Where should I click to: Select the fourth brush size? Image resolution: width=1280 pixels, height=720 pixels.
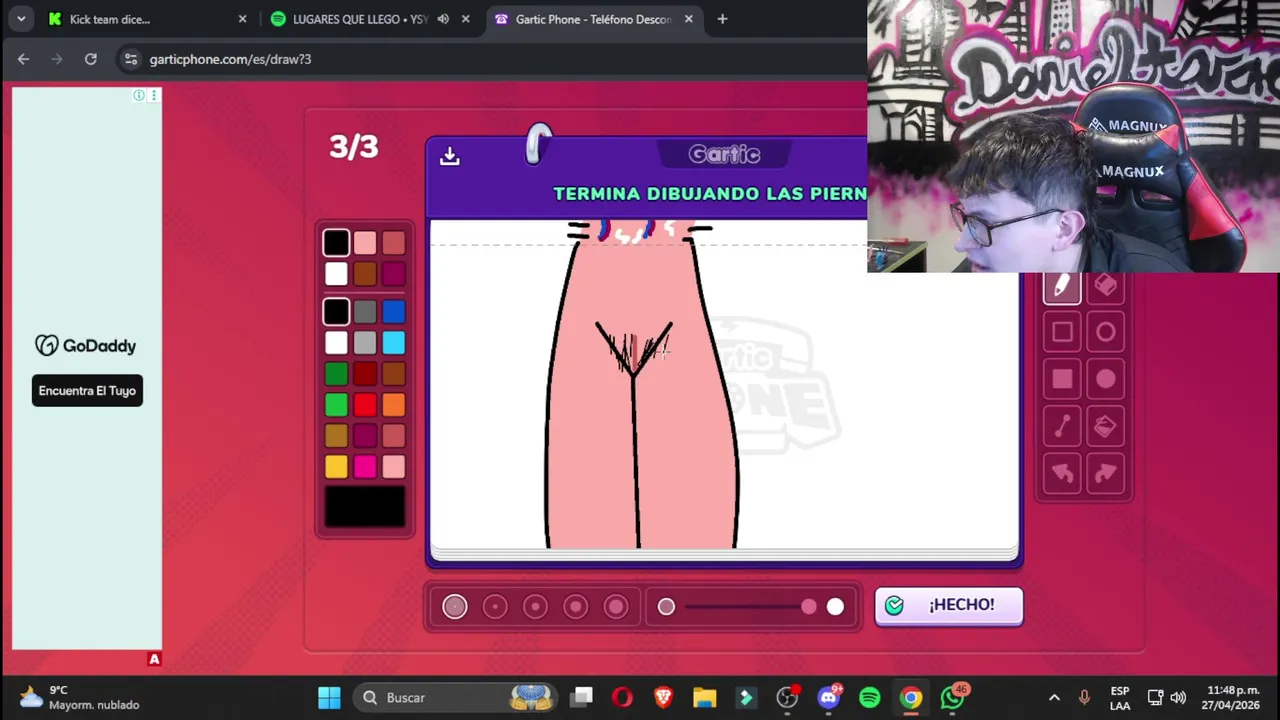coord(575,606)
